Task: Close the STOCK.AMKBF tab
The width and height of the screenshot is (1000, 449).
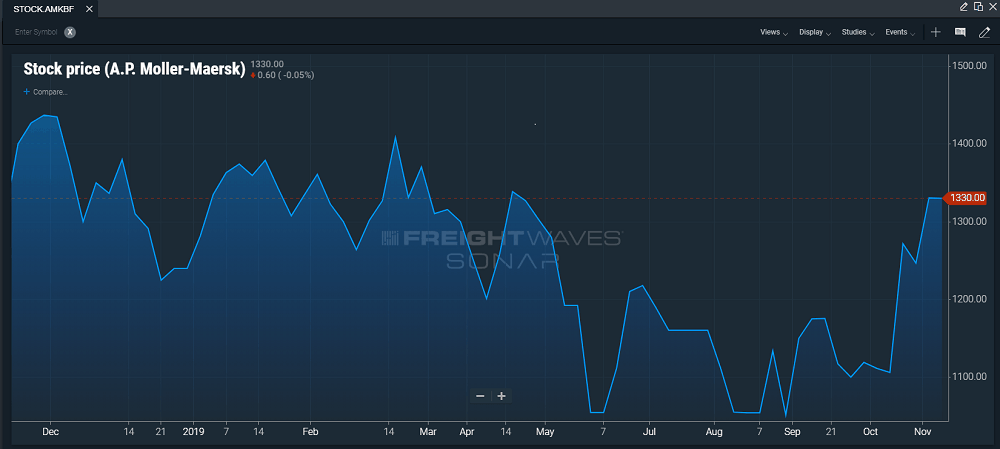Action: 89,8
